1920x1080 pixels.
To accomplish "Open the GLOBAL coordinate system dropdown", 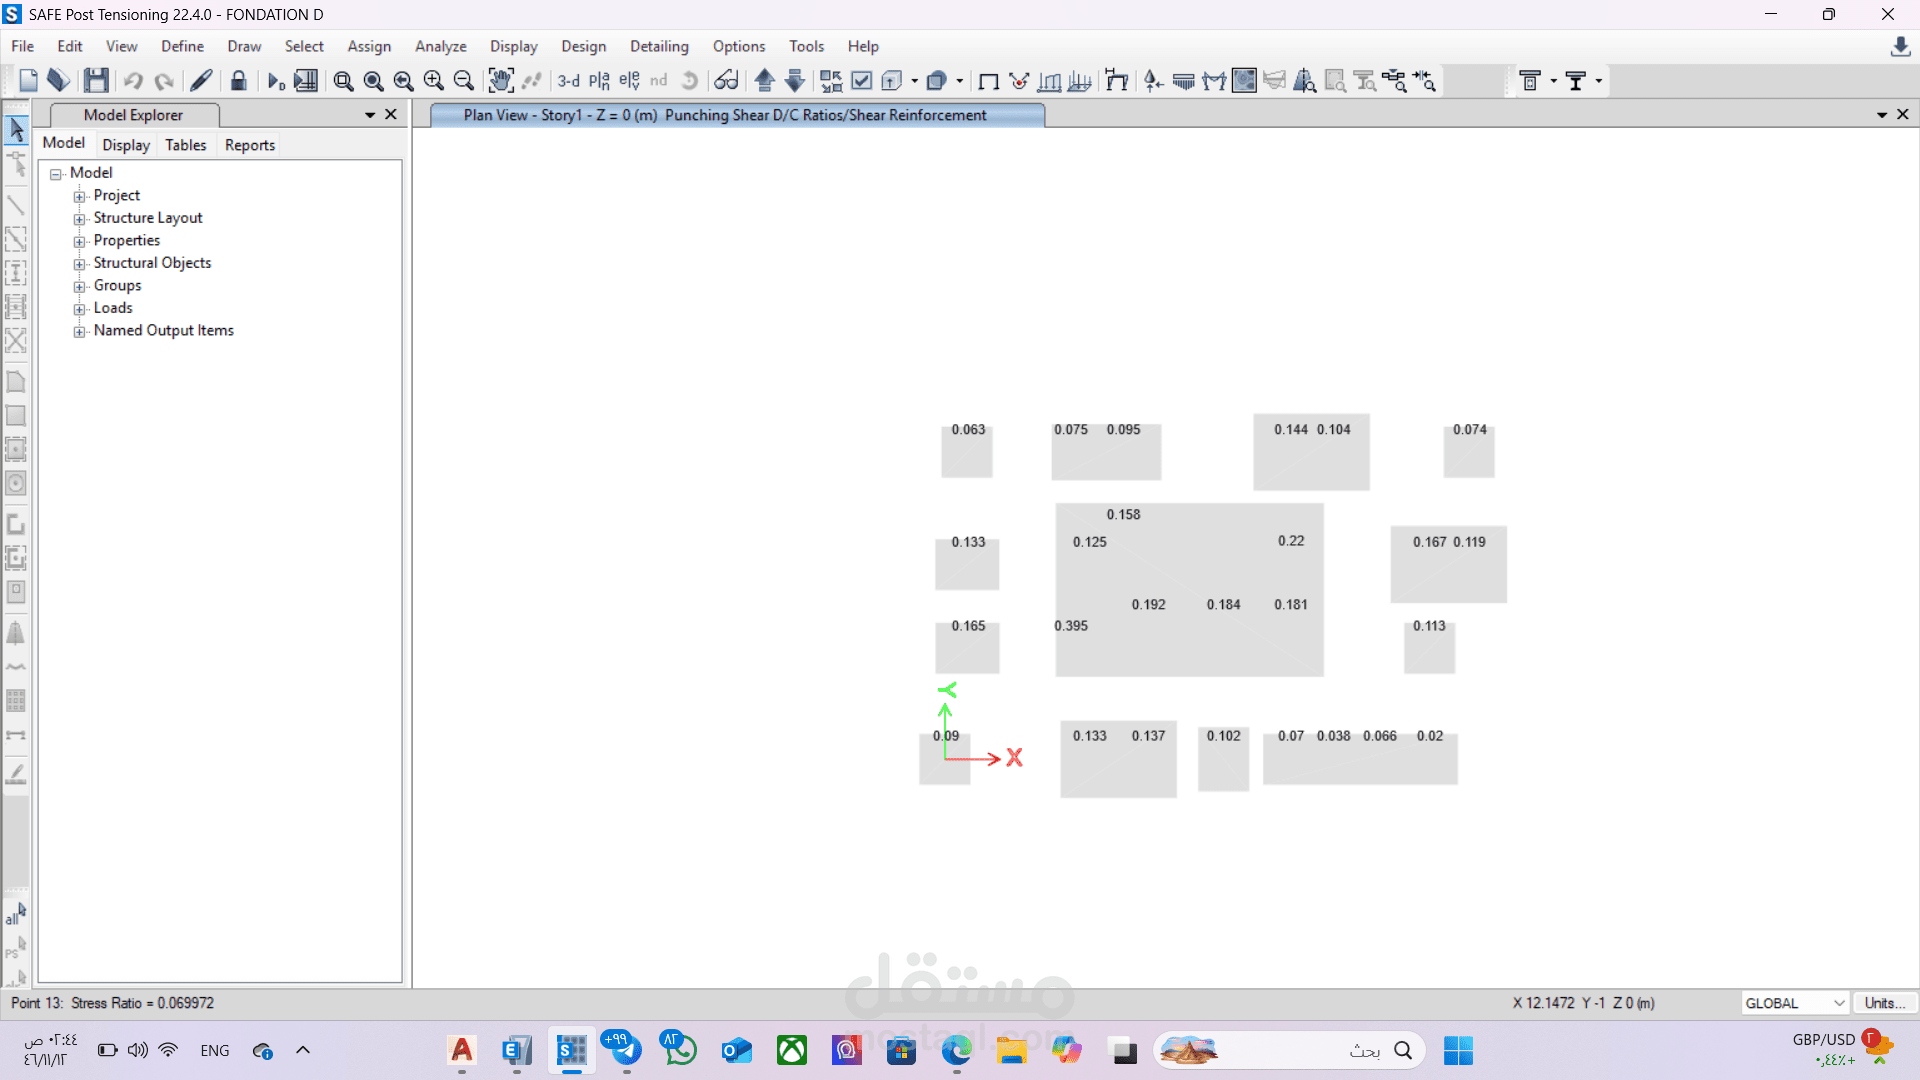I will (1795, 1003).
